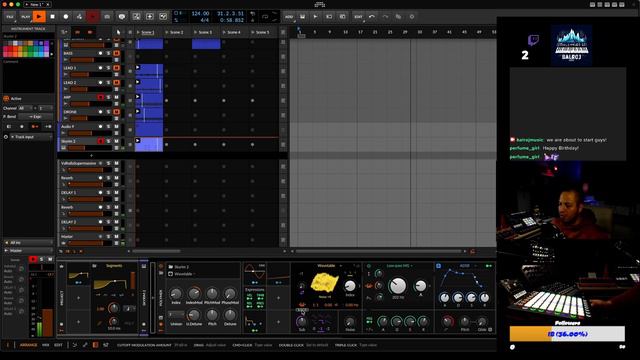Toggle the red overdub button in transport
The image size is (640, 360).
coord(93,17)
